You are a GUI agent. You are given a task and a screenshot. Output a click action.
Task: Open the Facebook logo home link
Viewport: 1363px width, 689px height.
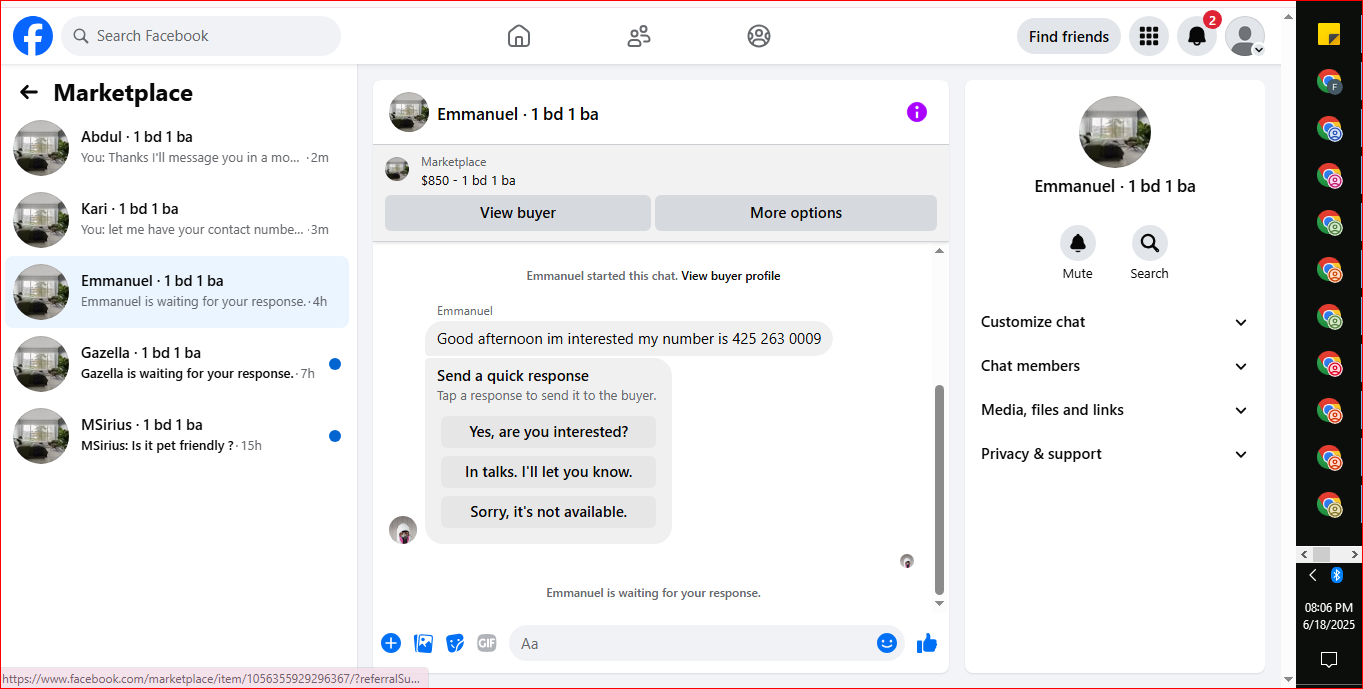coord(33,36)
